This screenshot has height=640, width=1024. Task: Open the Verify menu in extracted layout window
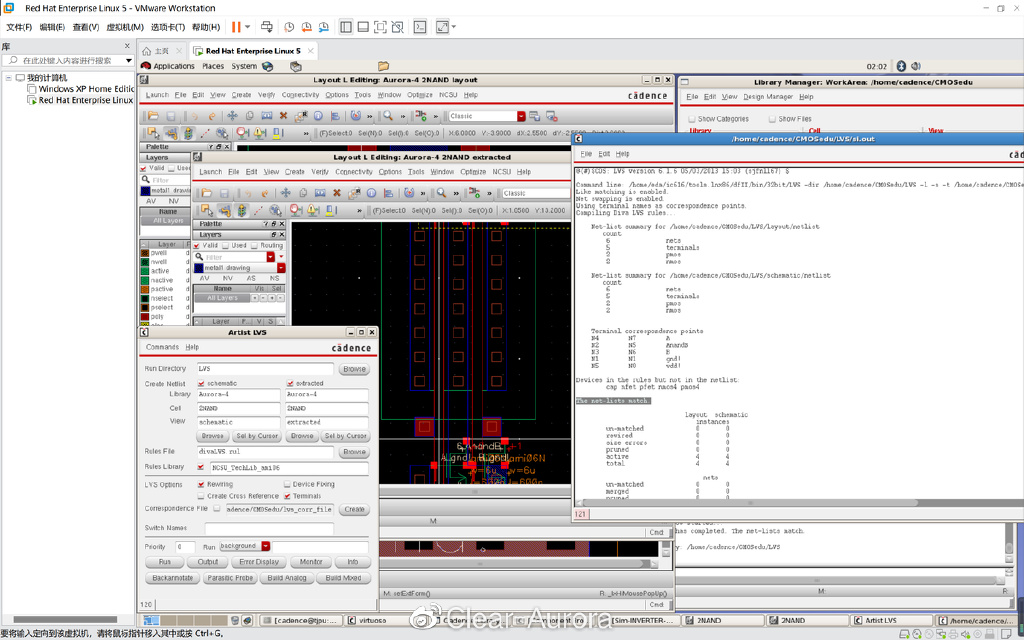click(x=319, y=172)
